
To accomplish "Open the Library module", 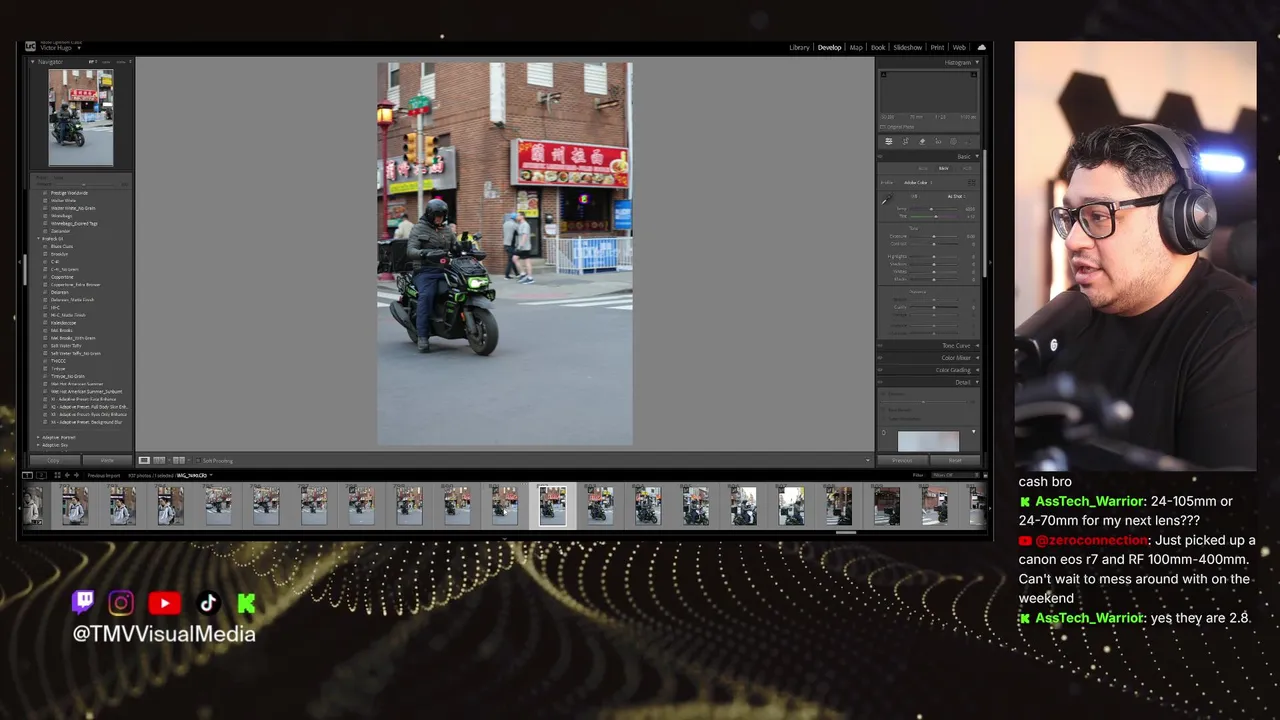I will point(799,47).
